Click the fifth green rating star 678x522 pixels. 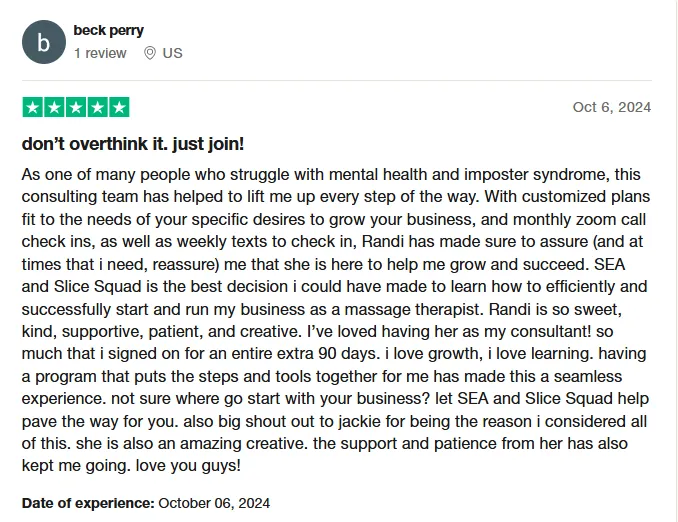point(119,107)
